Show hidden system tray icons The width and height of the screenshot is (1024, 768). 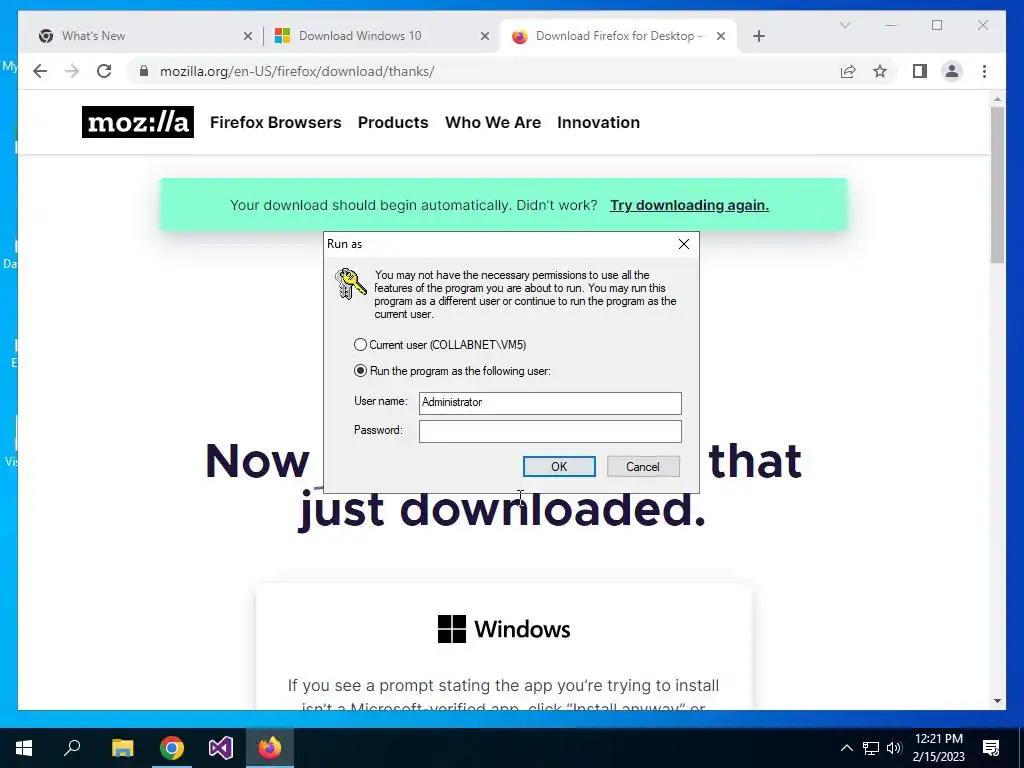(x=846, y=748)
